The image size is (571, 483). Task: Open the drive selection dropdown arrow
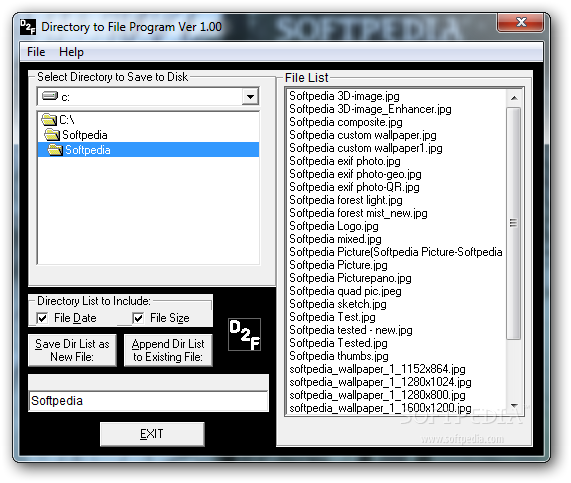coord(250,97)
